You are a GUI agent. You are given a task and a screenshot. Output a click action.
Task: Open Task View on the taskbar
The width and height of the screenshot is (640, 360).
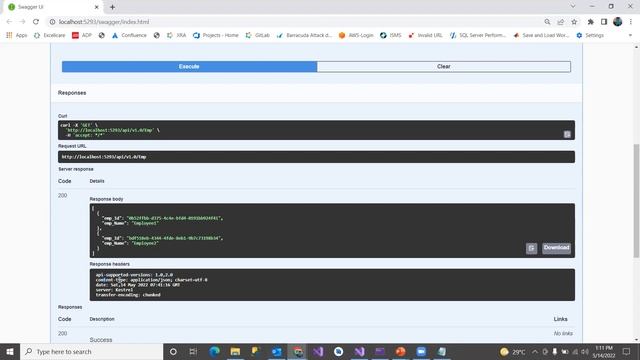193,351
